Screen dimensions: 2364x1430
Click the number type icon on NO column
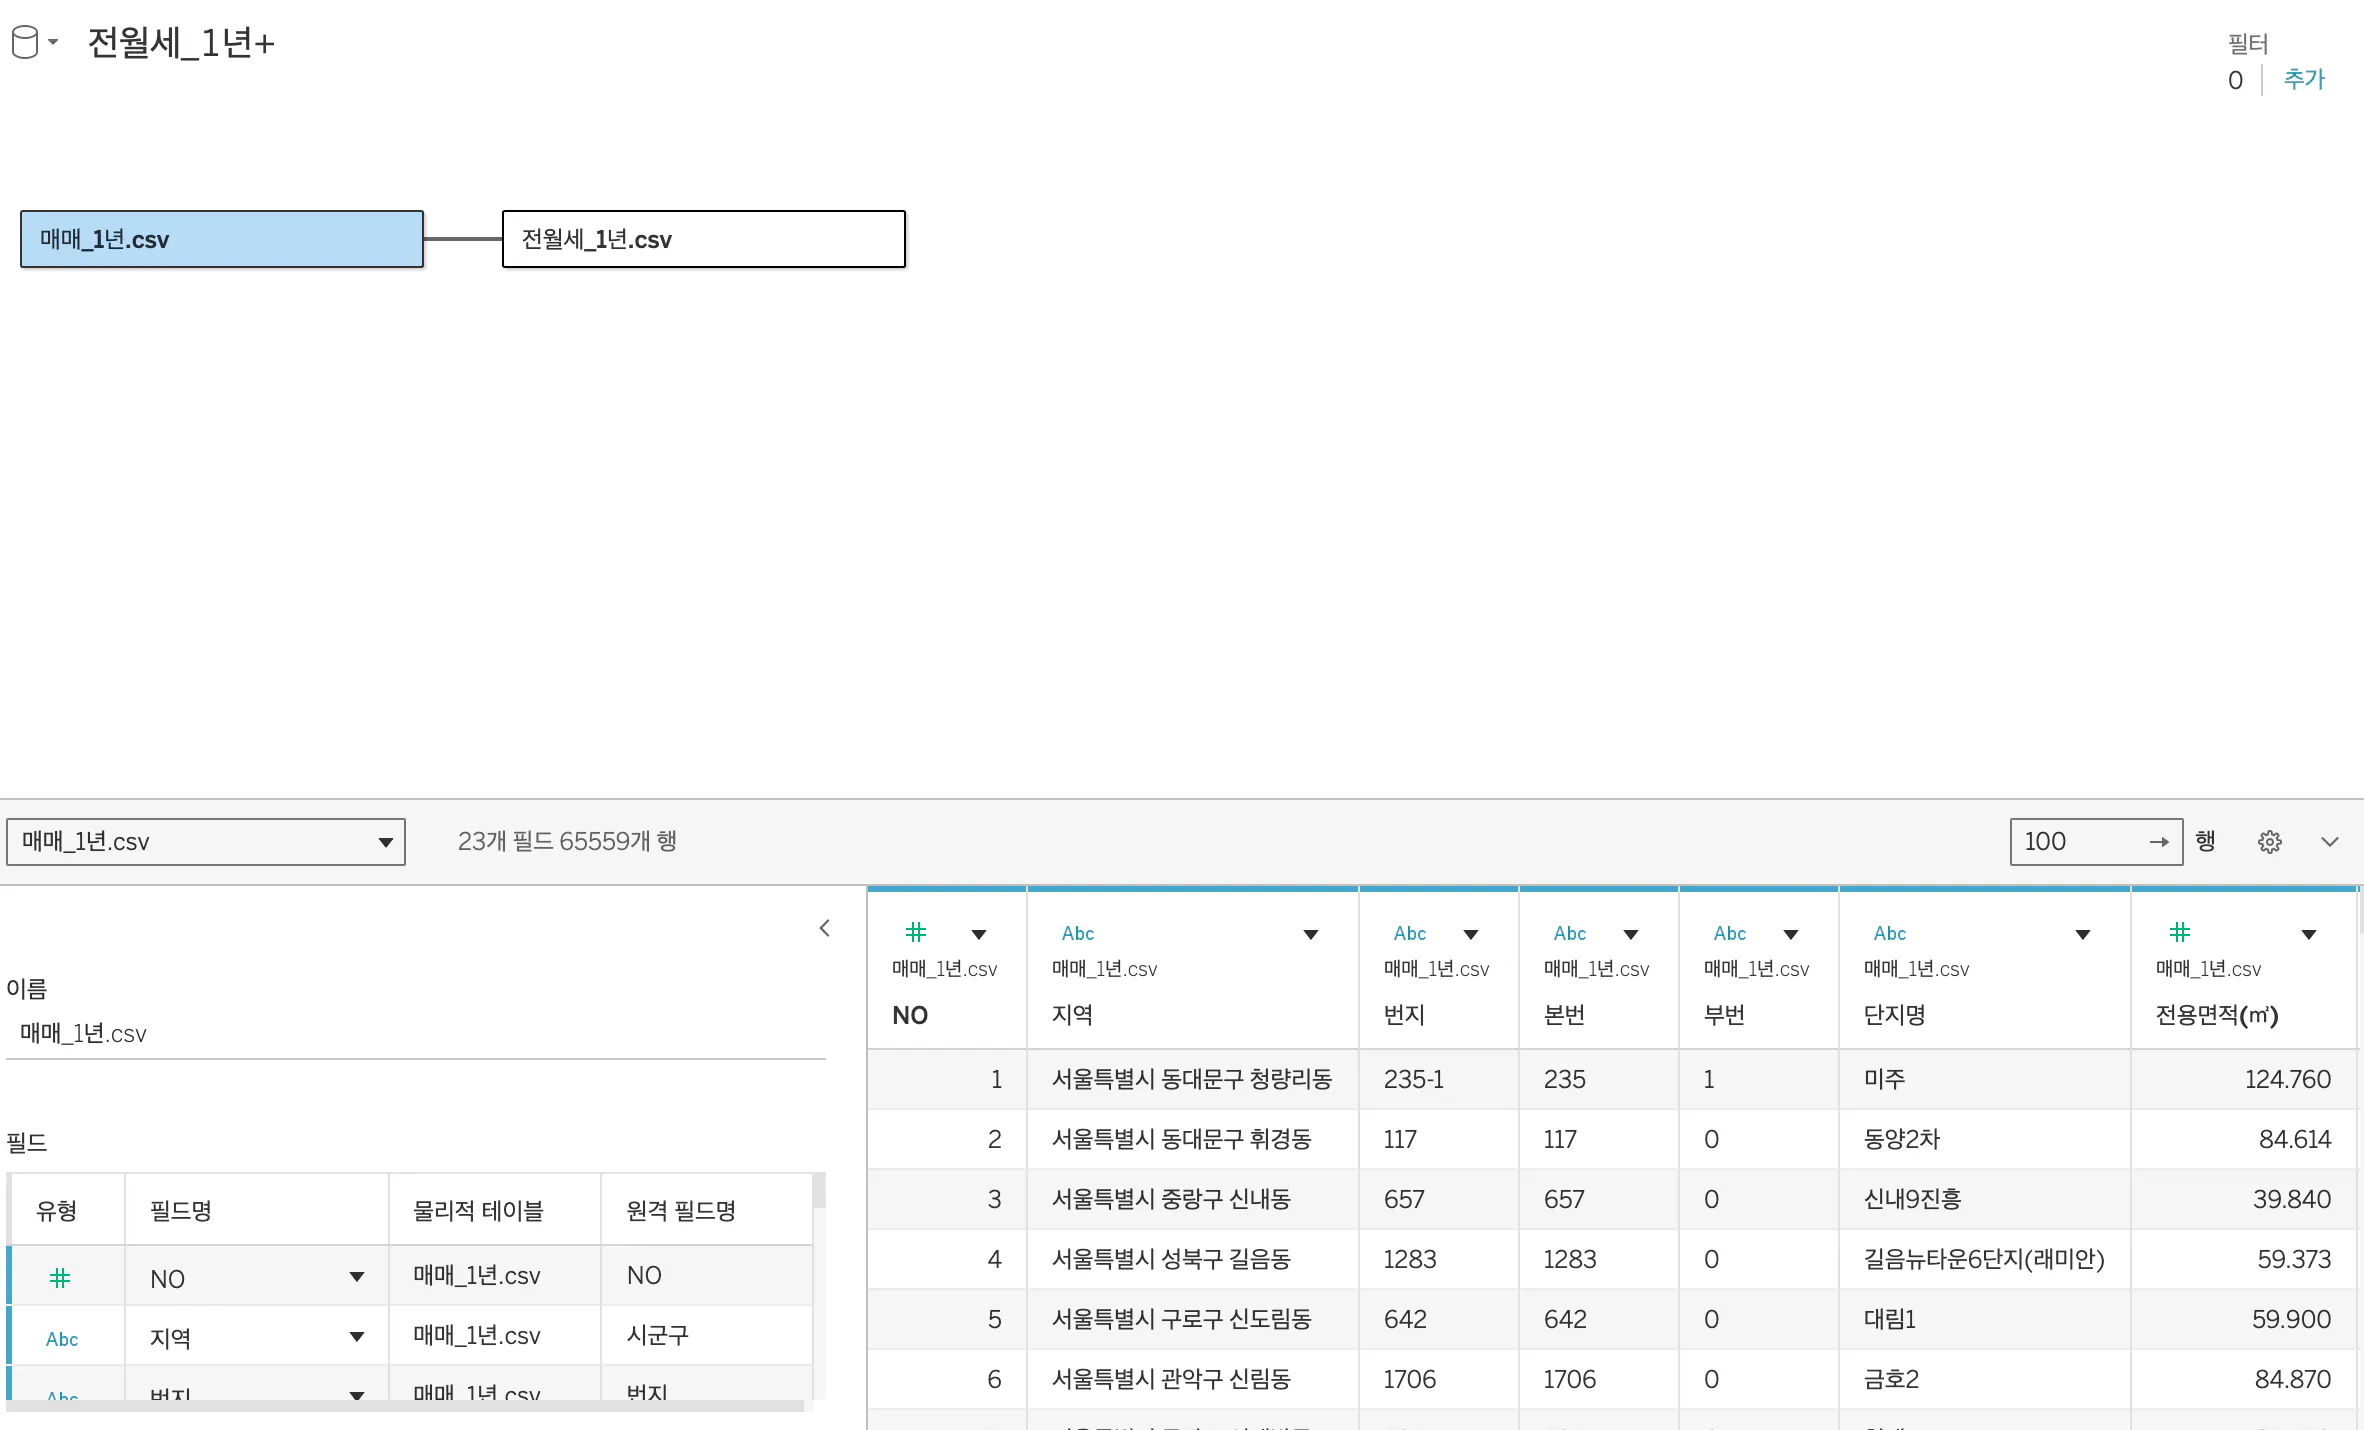coord(915,933)
